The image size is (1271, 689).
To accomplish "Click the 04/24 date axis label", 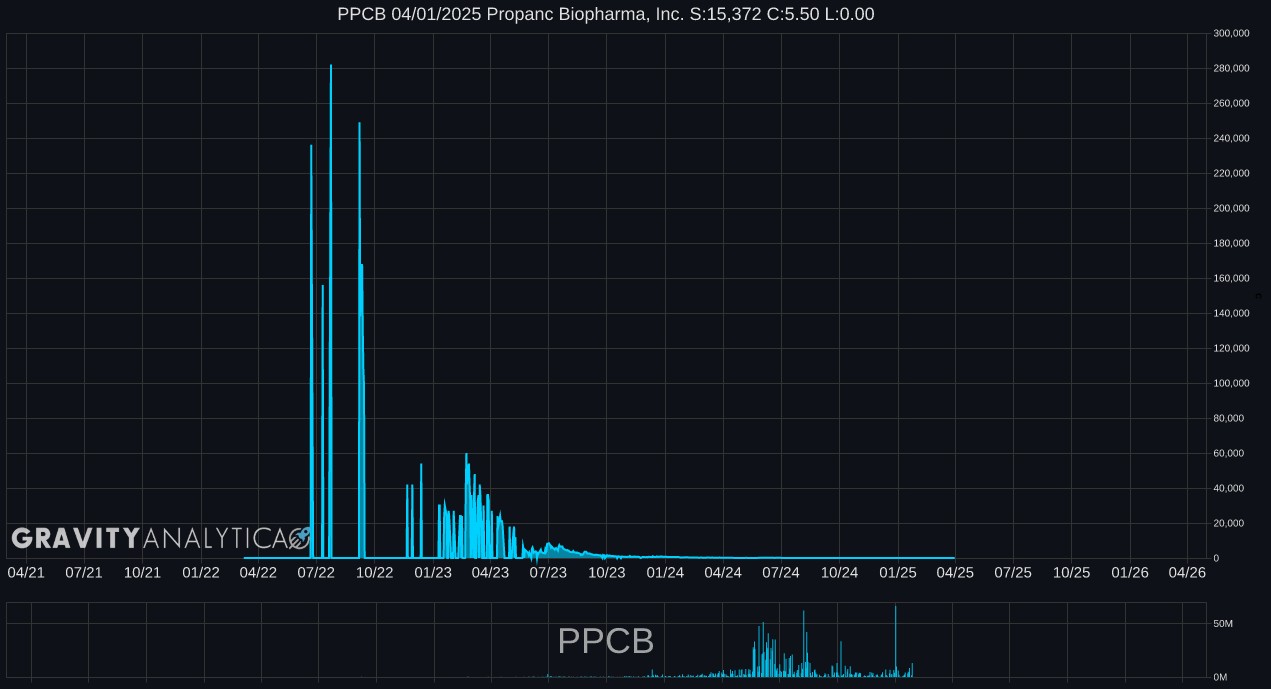I will (x=723, y=572).
